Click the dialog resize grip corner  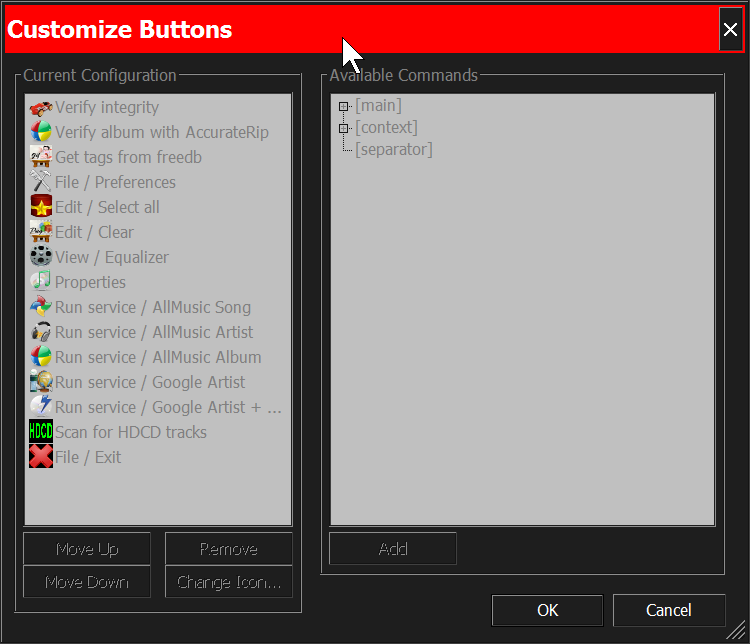(736, 630)
